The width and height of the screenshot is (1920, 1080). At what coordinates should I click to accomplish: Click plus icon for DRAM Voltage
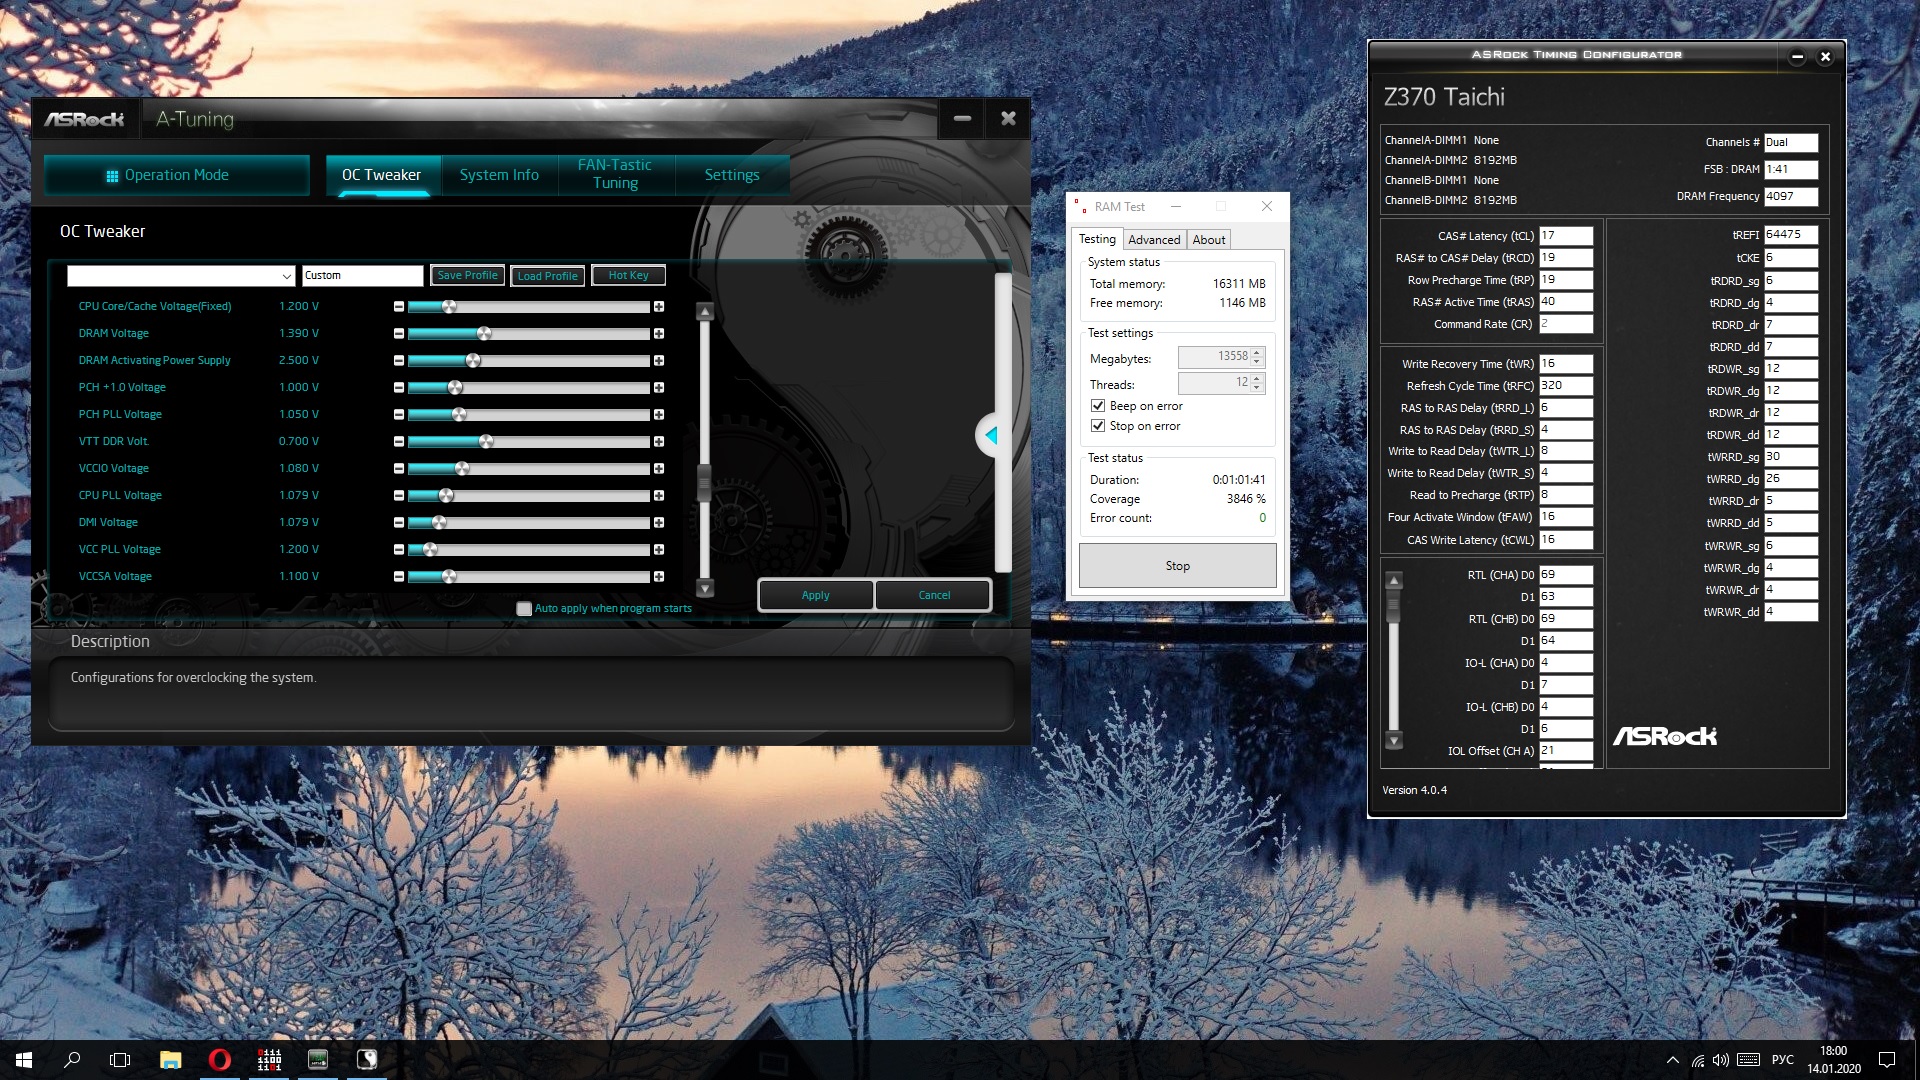[x=659, y=334]
